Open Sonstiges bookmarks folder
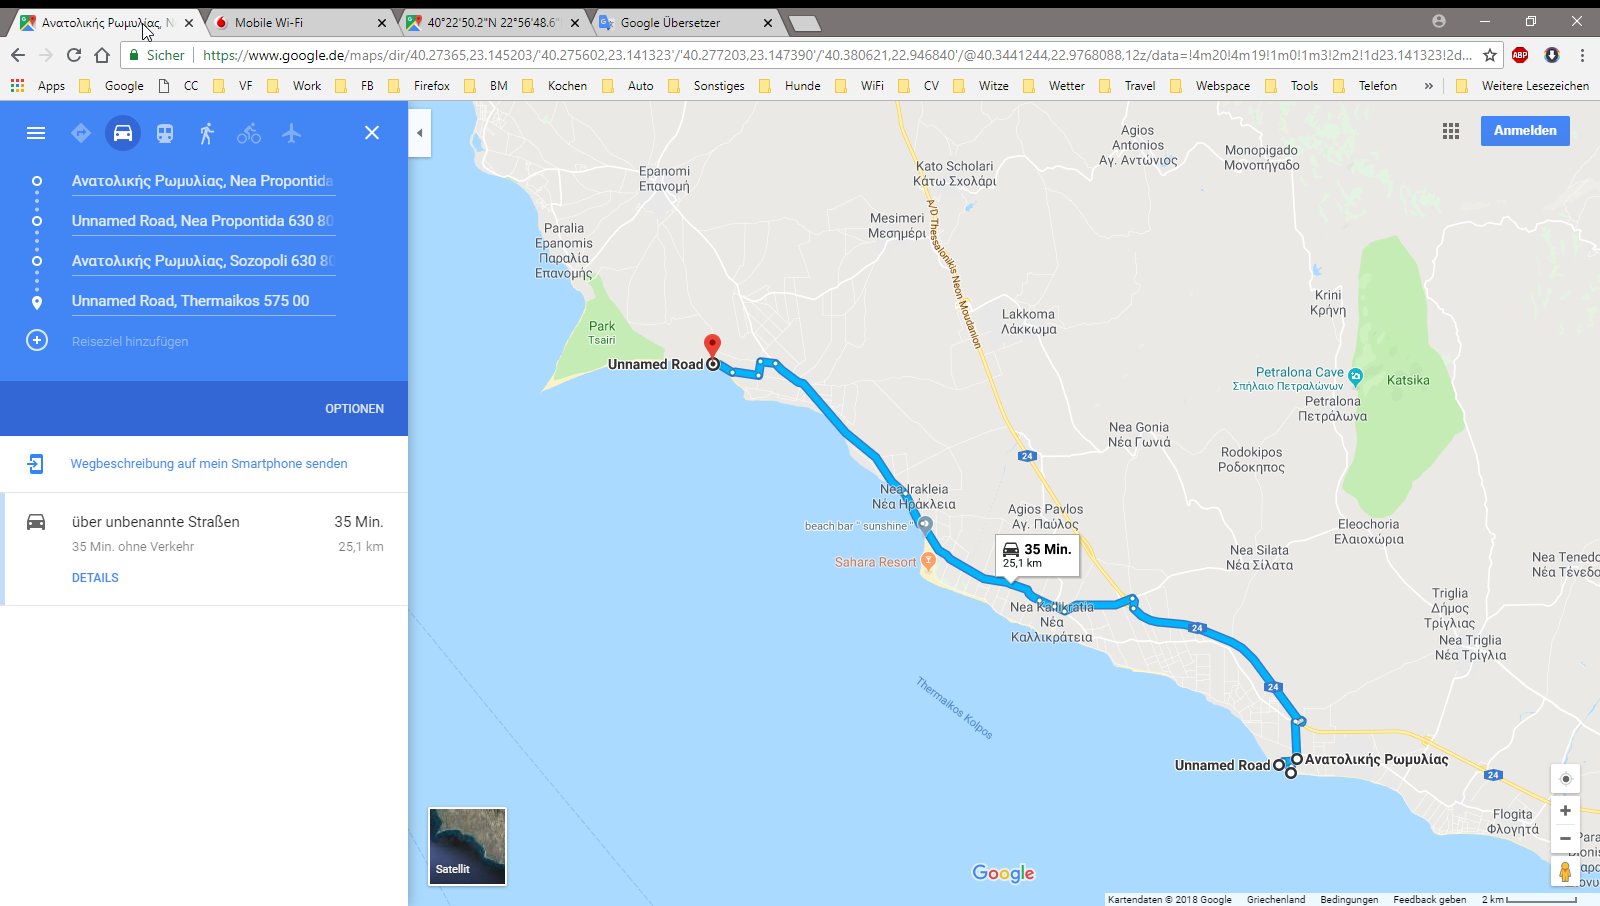Image resolution: width=1600 pixels, height=906 pixels. click(706, 86)
